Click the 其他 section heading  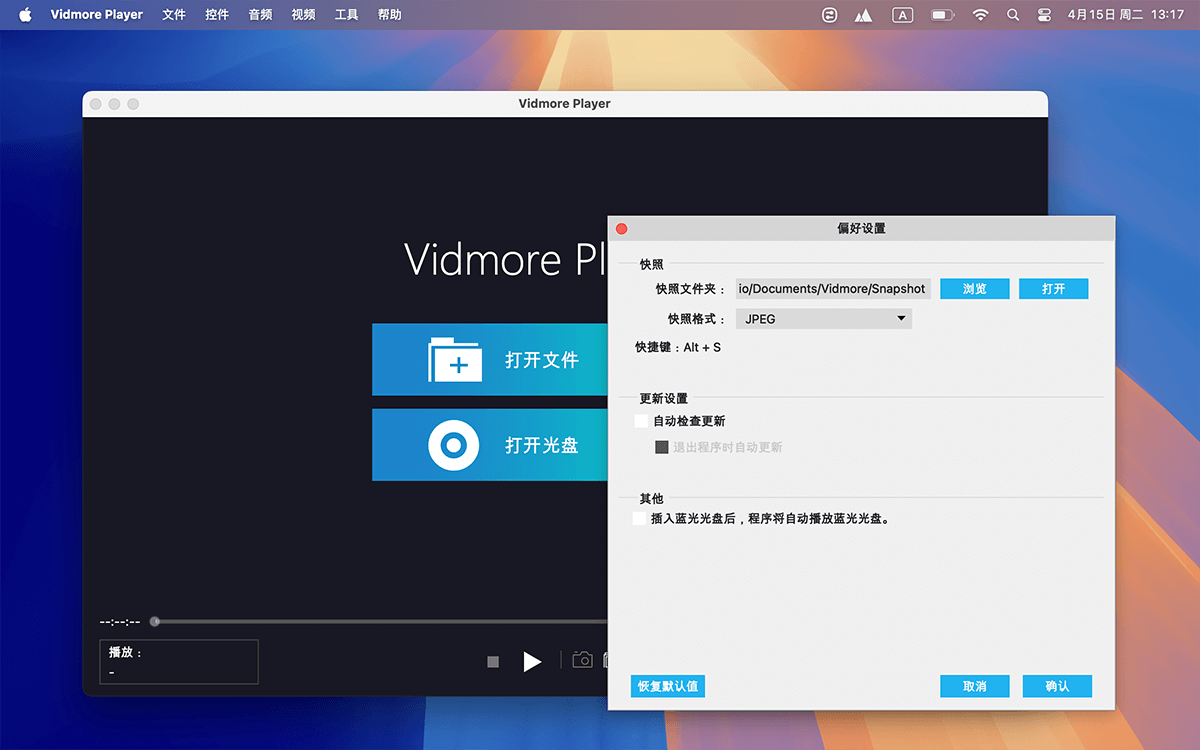click(x=652, y=498)
